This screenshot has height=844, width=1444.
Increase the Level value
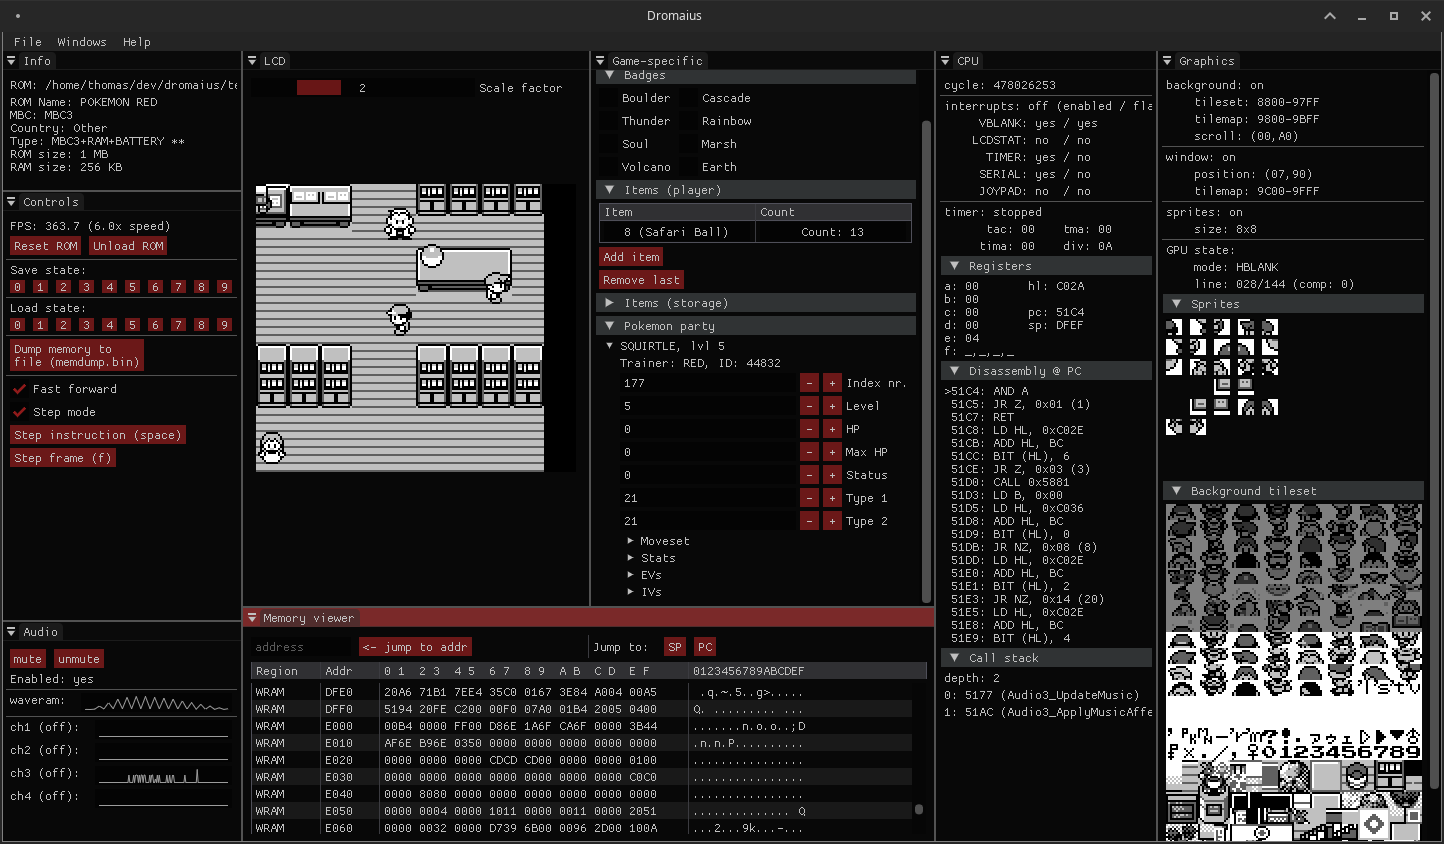point(832,406)
